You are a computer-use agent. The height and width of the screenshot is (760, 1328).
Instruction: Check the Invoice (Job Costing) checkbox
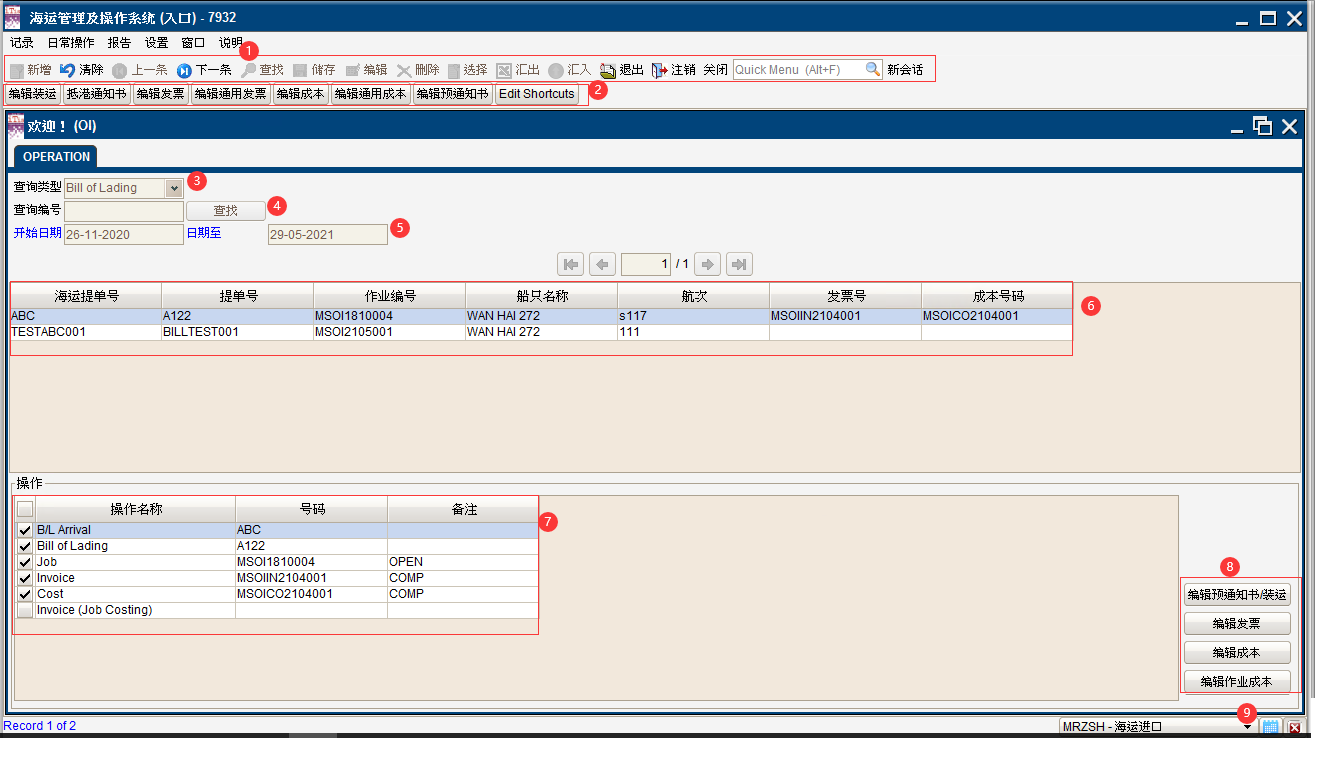click(25, 610)
